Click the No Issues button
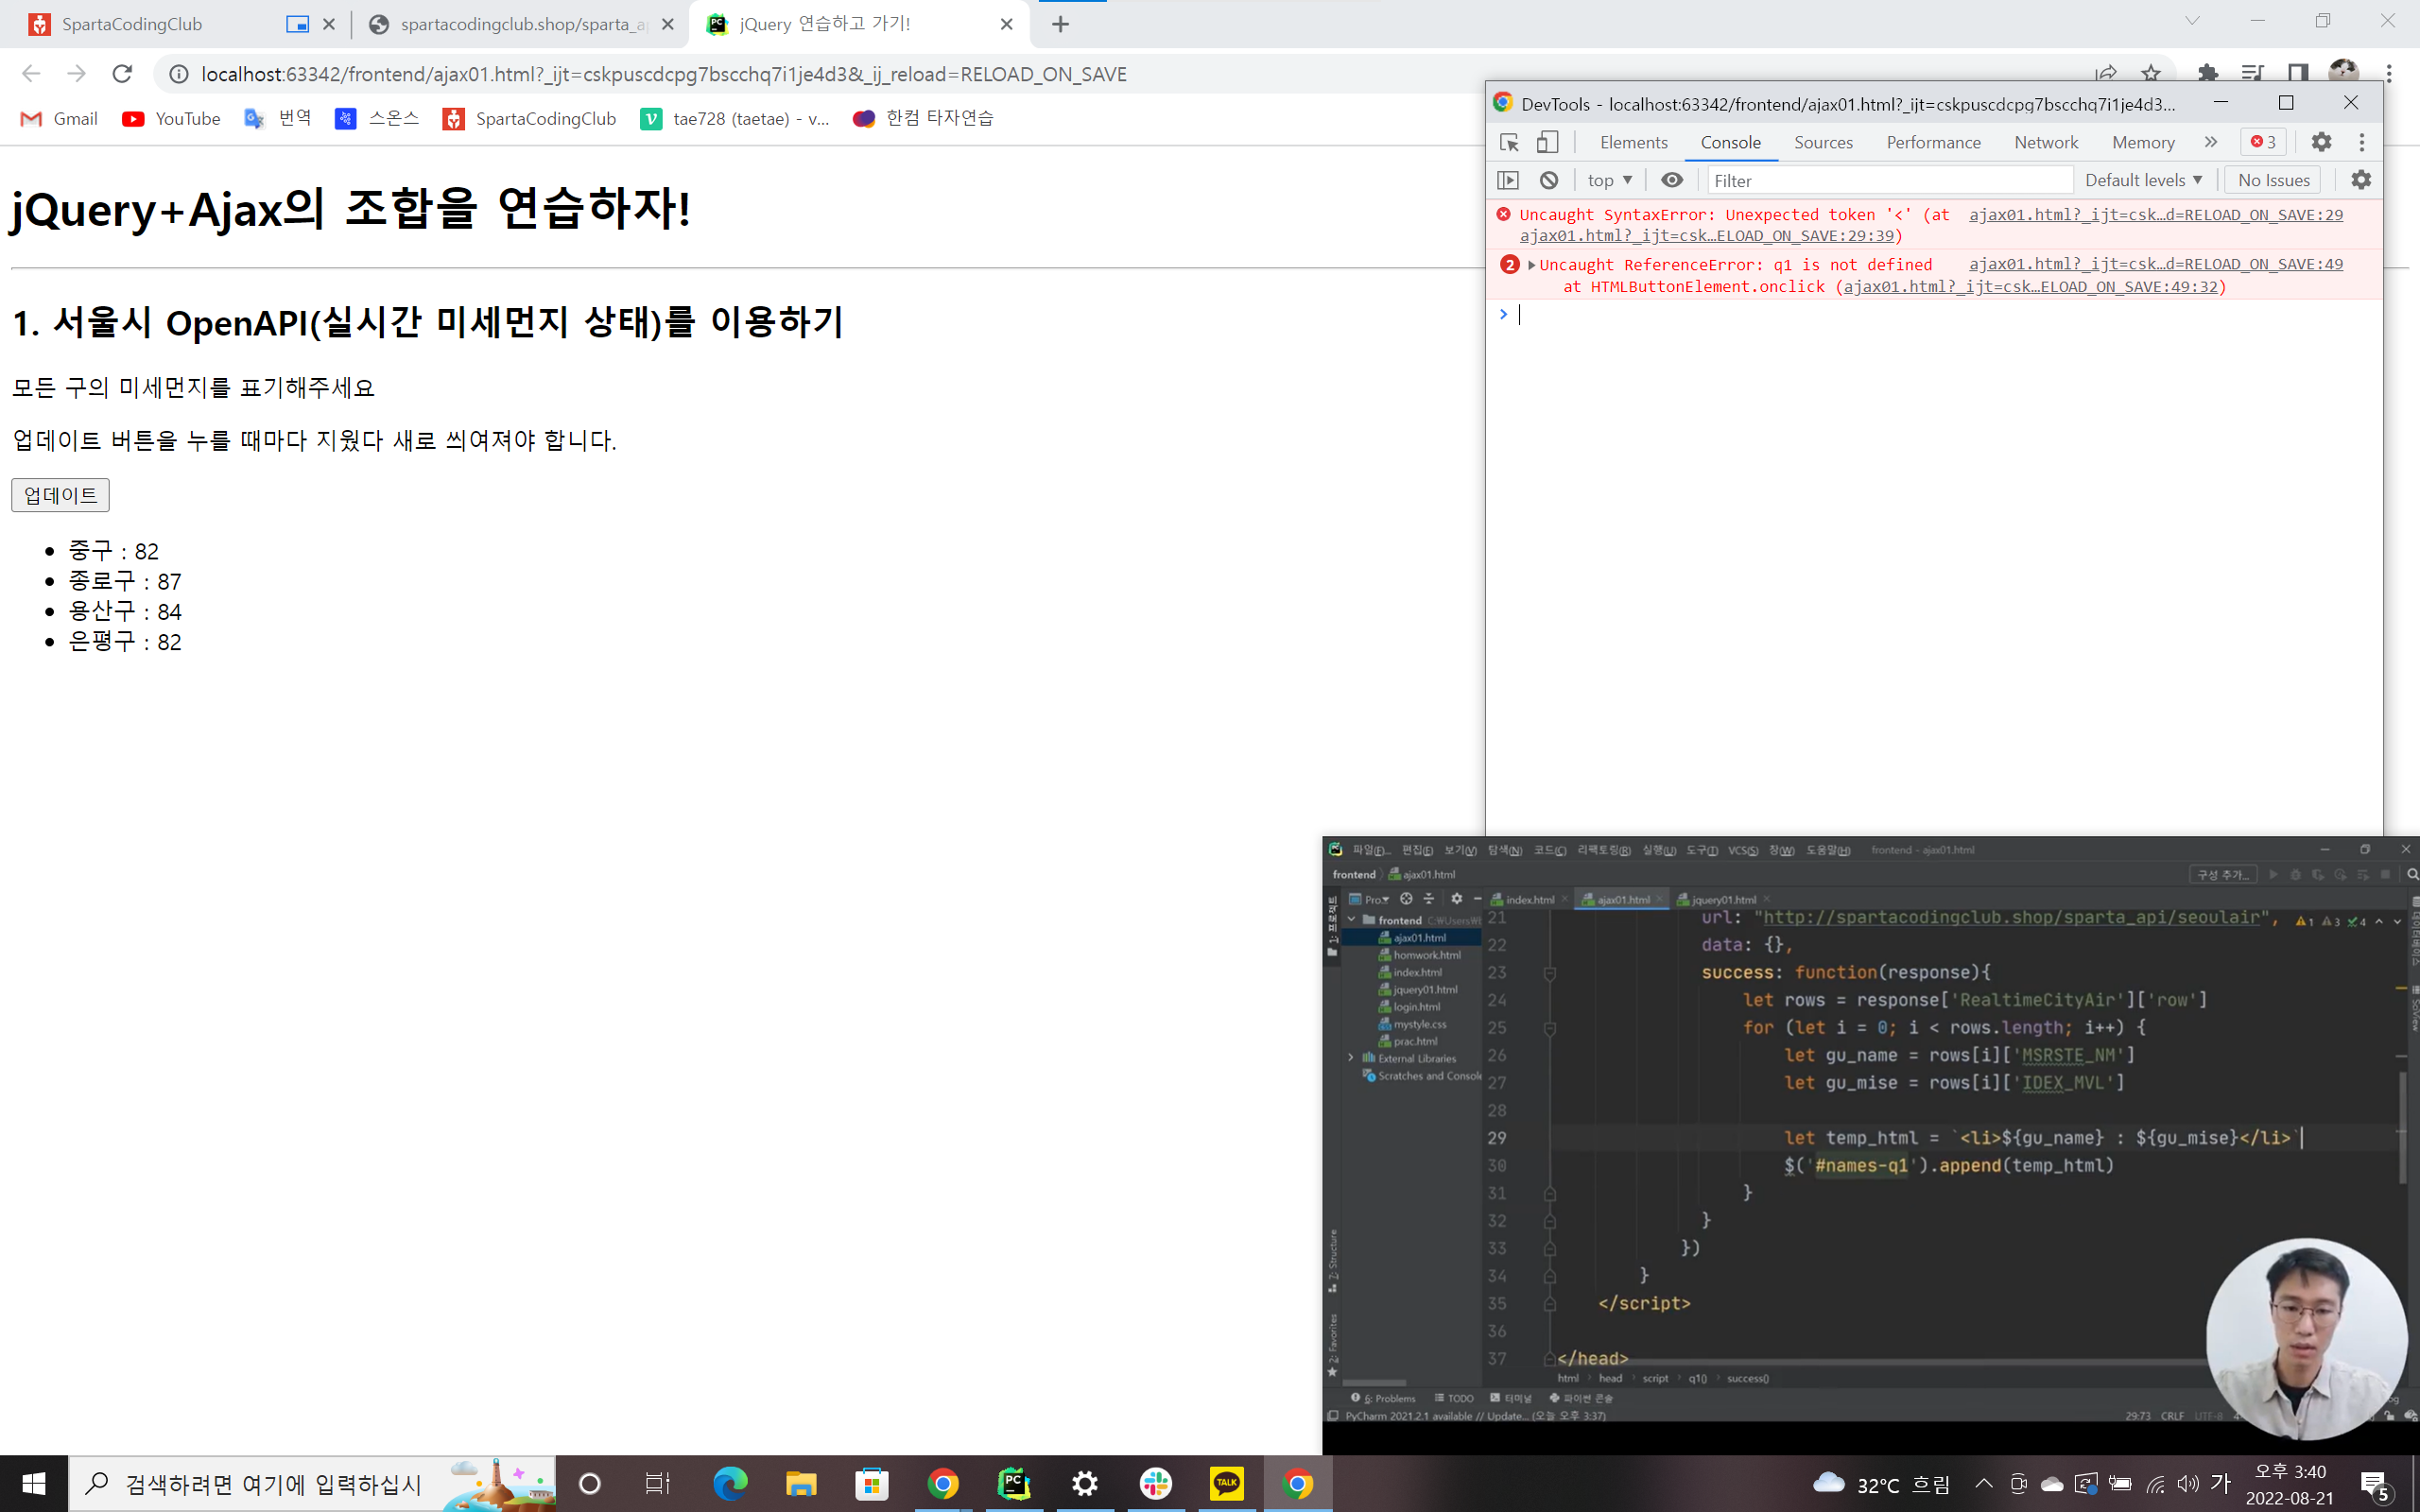2420x1512 pixels. [2273, 180]
